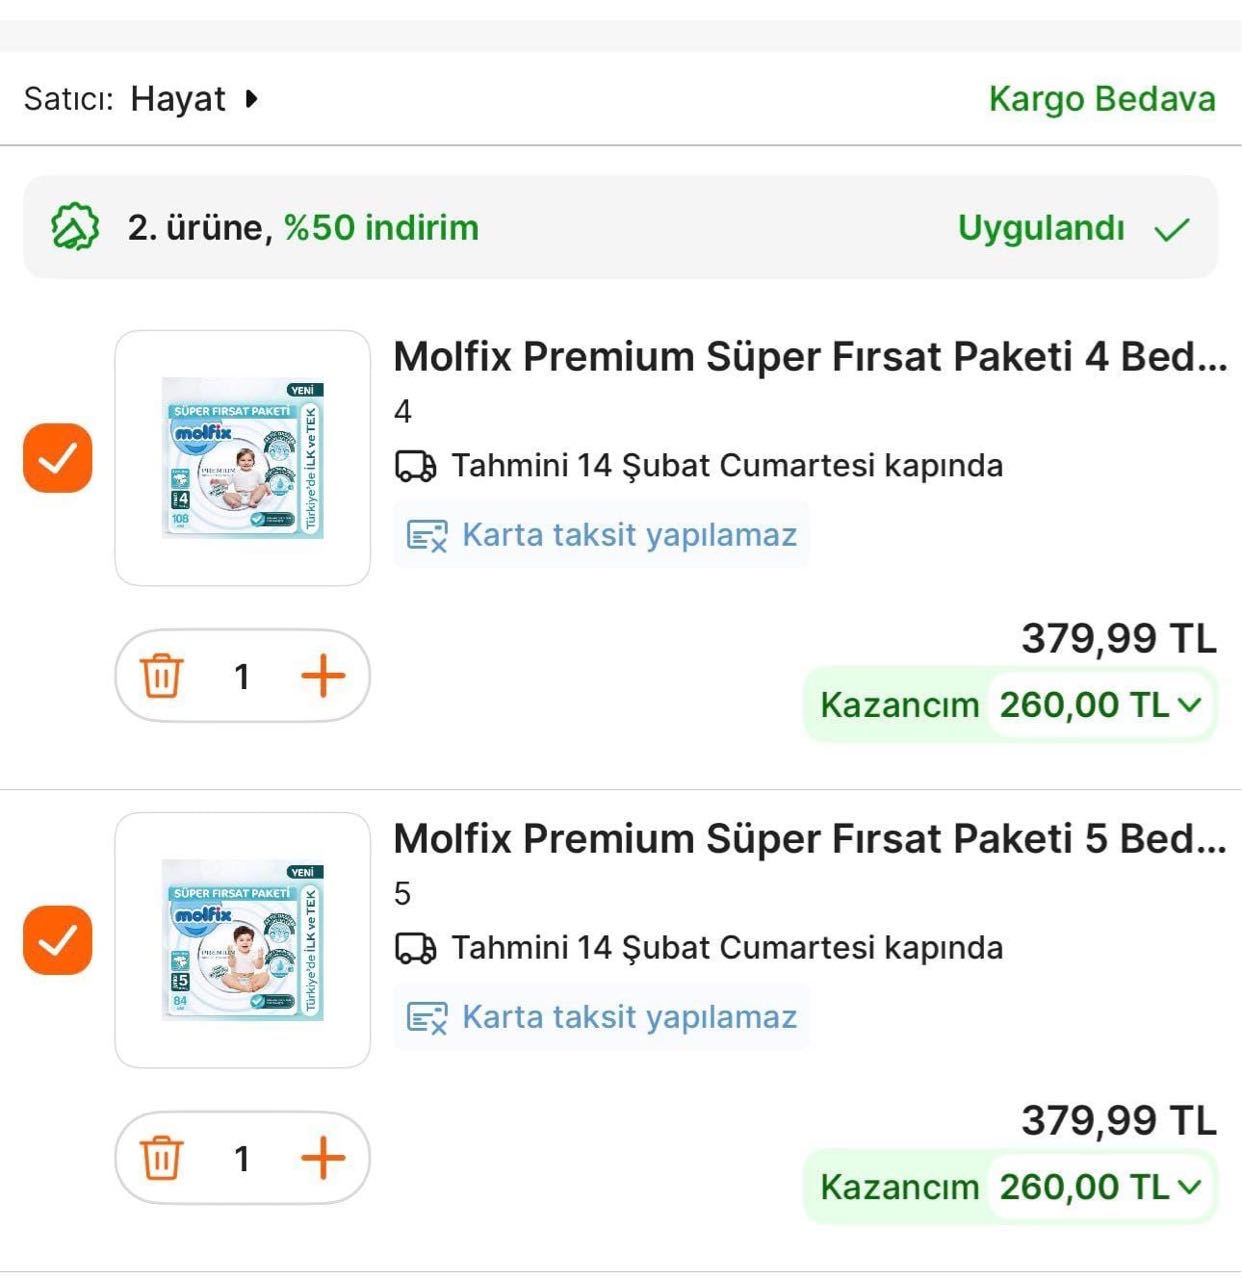Click the delivery truck icon for size 5 item
The image size is (1242, 1280).
click(416, 948)
